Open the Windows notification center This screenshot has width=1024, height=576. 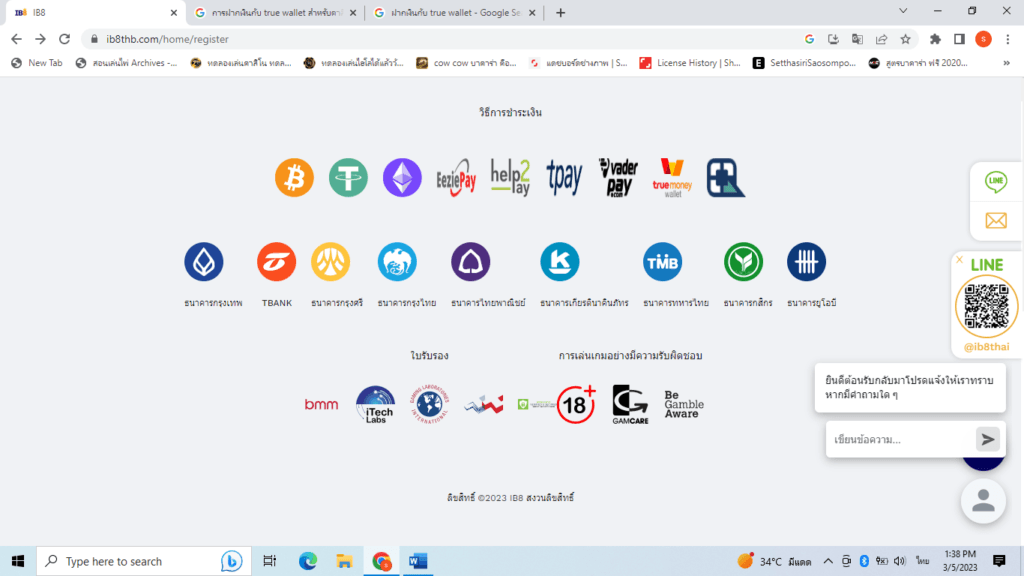pyautogui.click(x=999, y=561)
